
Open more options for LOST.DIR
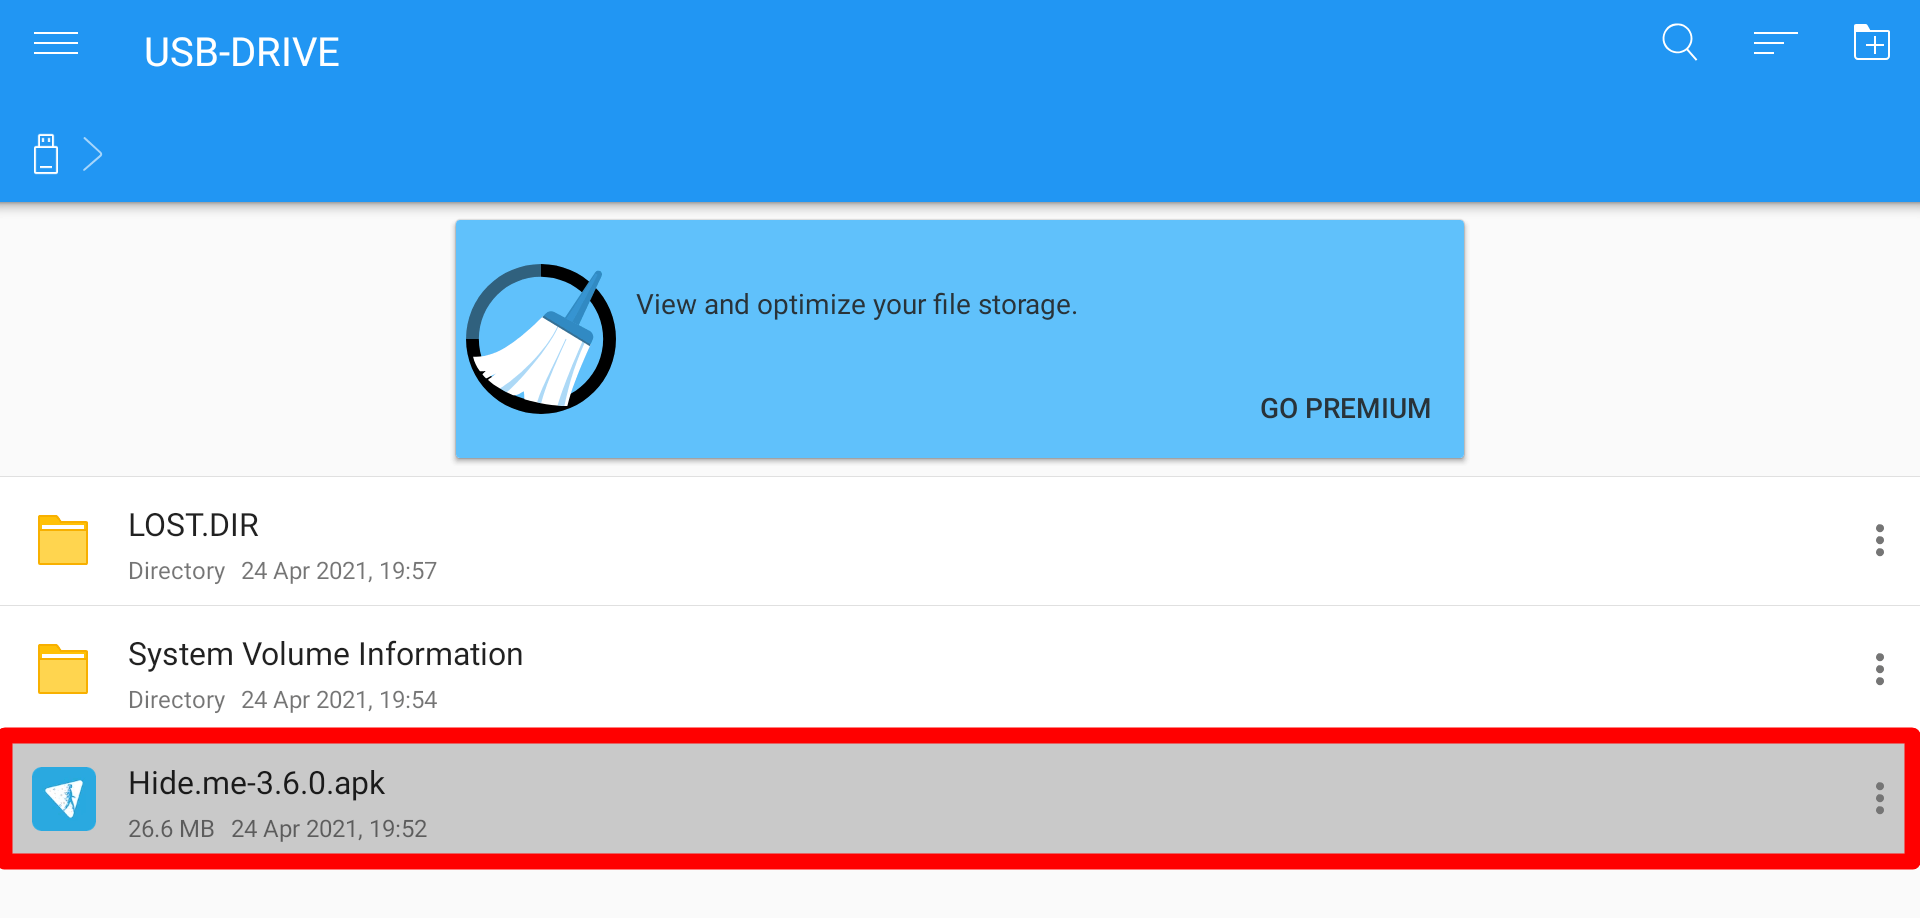click(1880, 540)
